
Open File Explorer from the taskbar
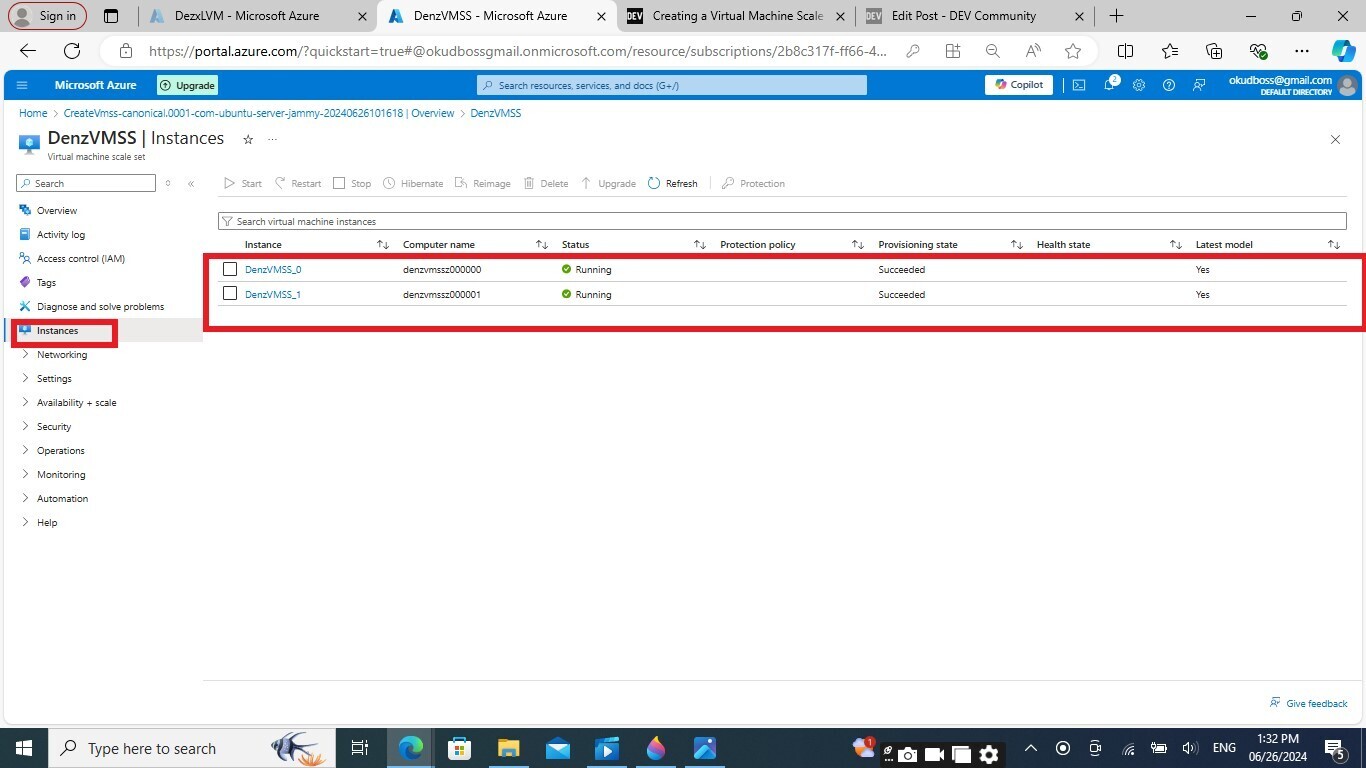pos(508,748)
